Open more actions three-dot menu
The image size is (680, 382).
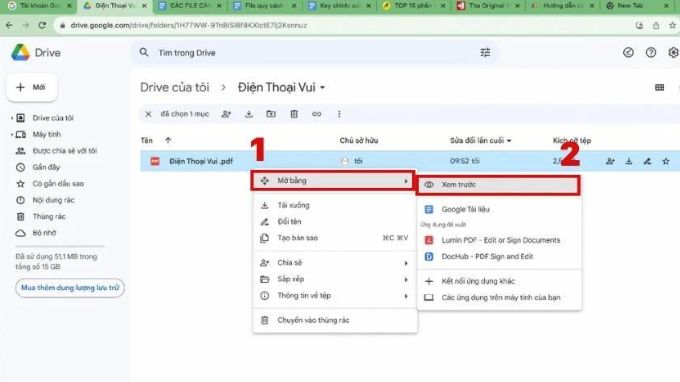tap(339, 114)
